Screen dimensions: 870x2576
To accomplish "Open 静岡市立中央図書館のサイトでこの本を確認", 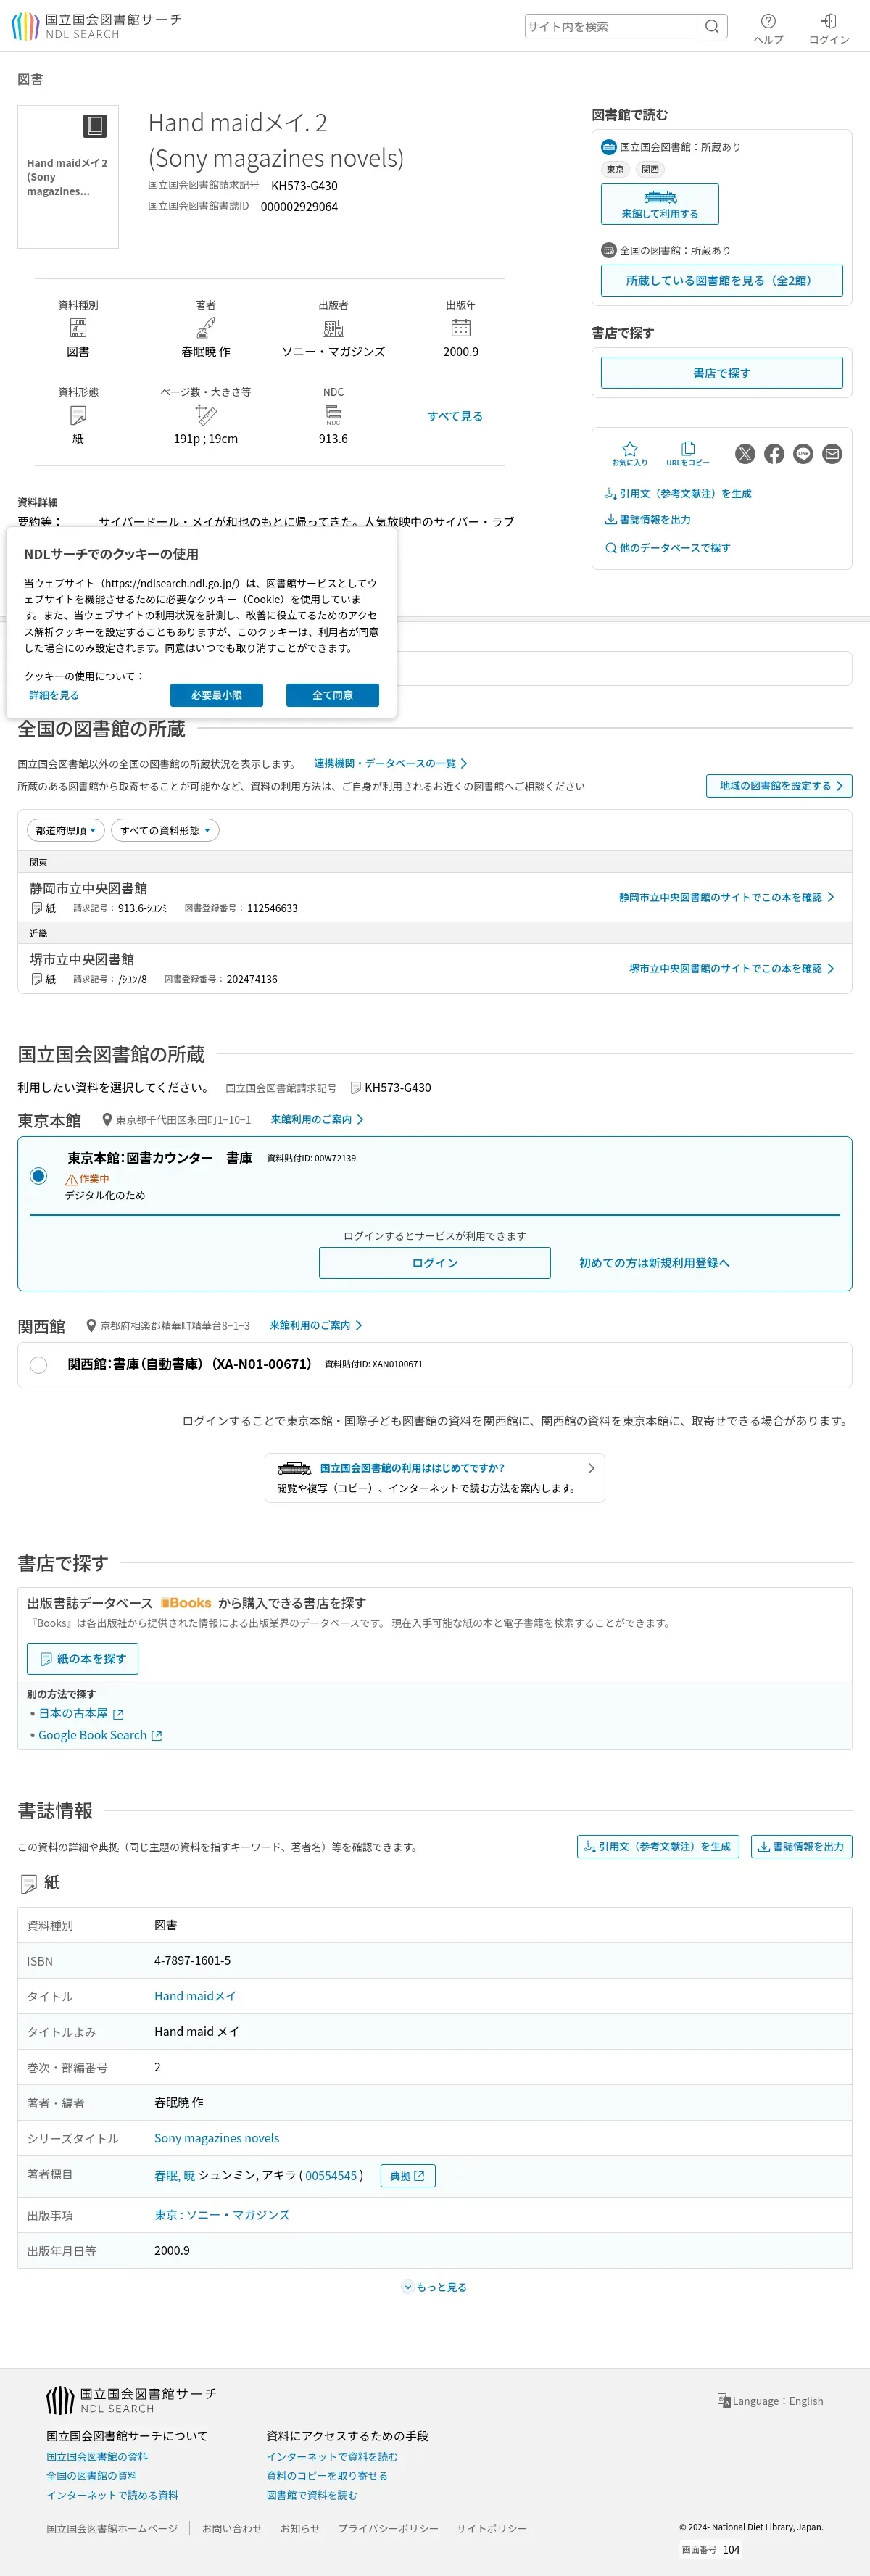I will tap(726, 897).
